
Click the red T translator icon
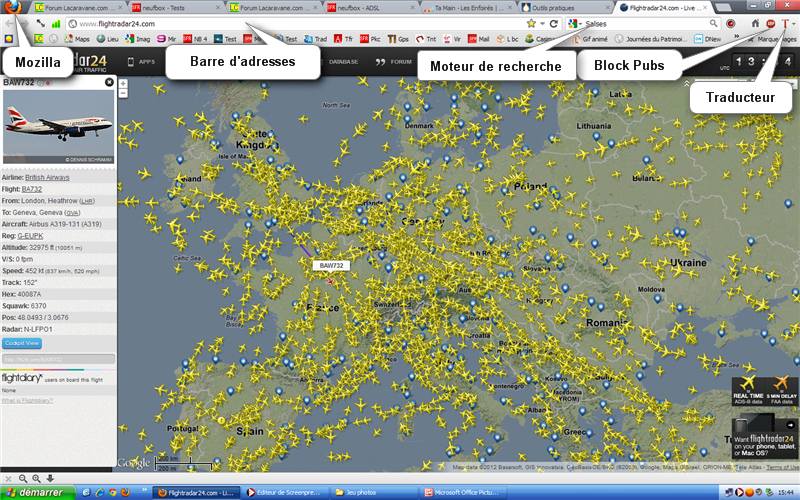point(785,23)
